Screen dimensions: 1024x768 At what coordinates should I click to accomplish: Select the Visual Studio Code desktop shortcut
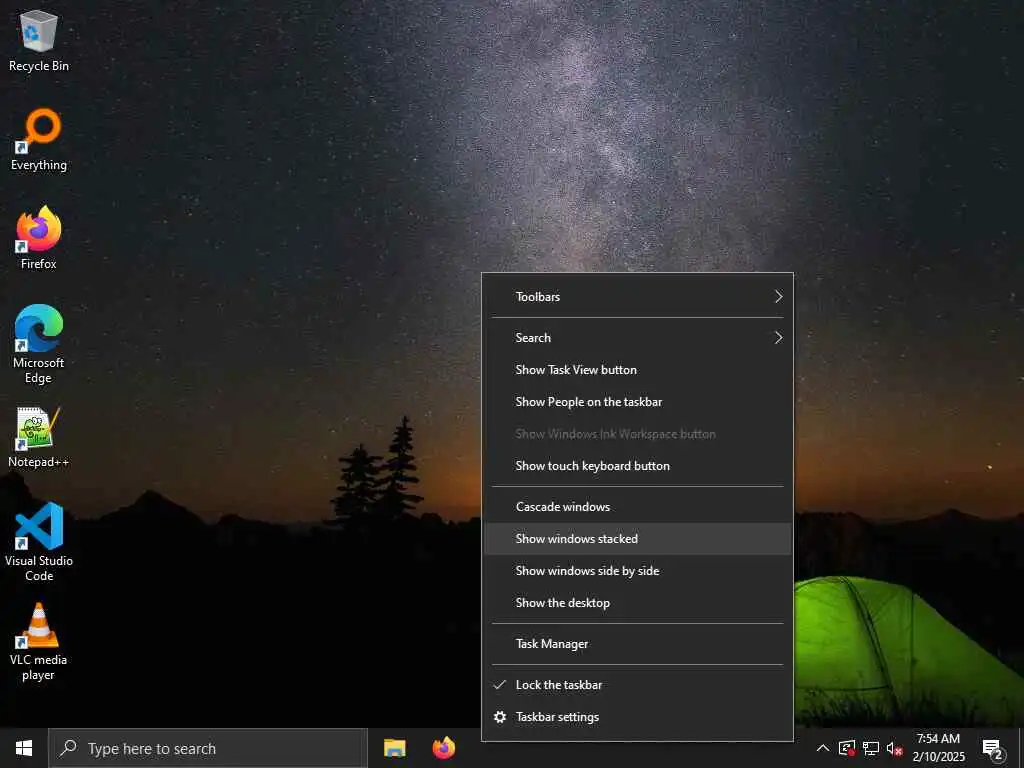(x=39, y=542)
